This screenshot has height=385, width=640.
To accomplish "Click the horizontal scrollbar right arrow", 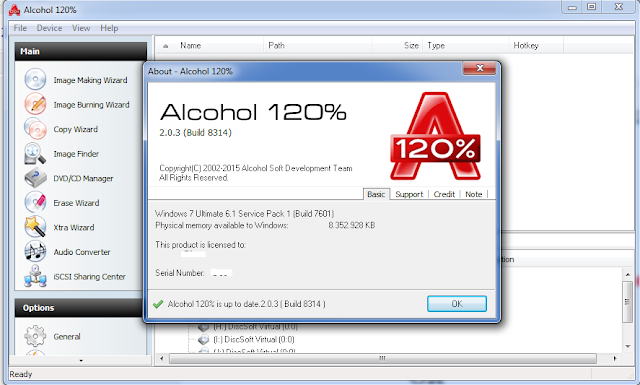I will (615, 358).
